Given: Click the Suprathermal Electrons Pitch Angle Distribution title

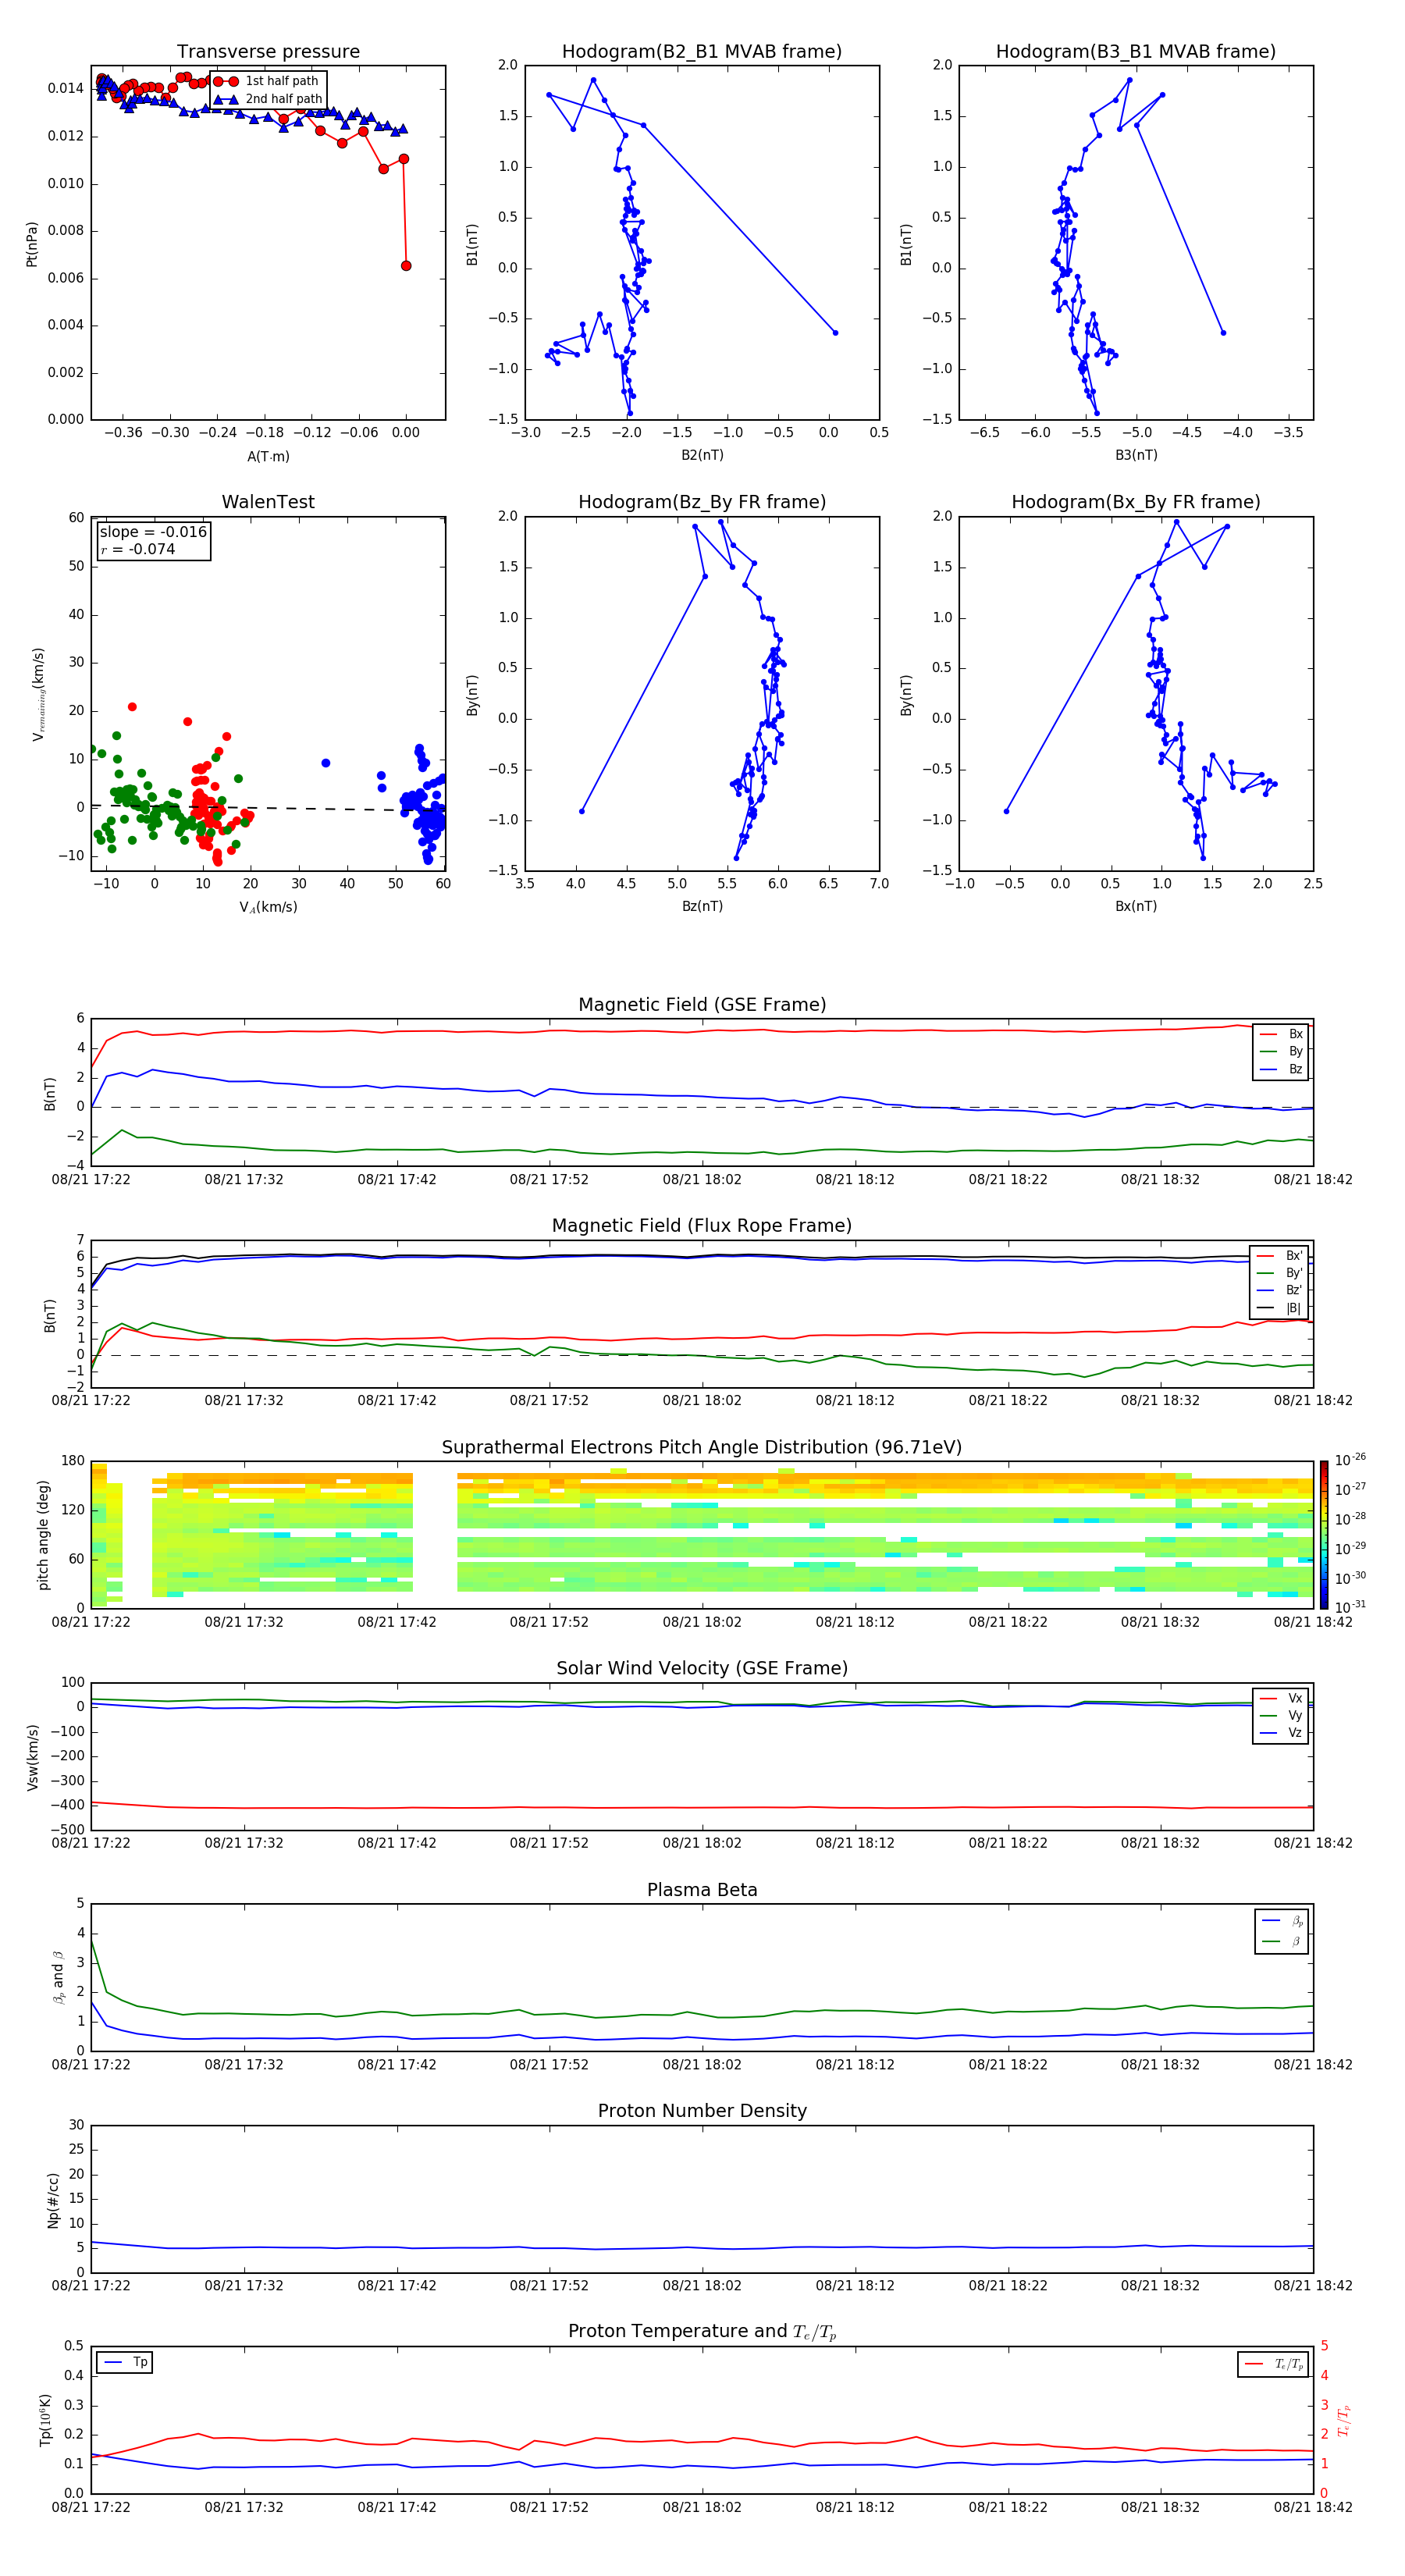Looking at the screenshot, I should 702,1448.
